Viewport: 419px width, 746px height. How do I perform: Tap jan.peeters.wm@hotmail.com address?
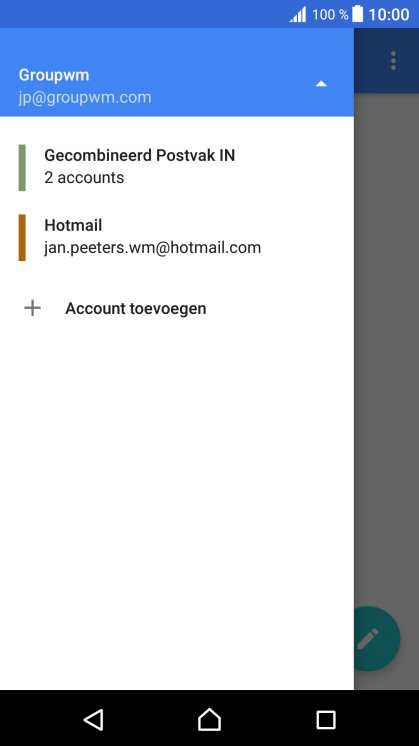tap(153, 248)
